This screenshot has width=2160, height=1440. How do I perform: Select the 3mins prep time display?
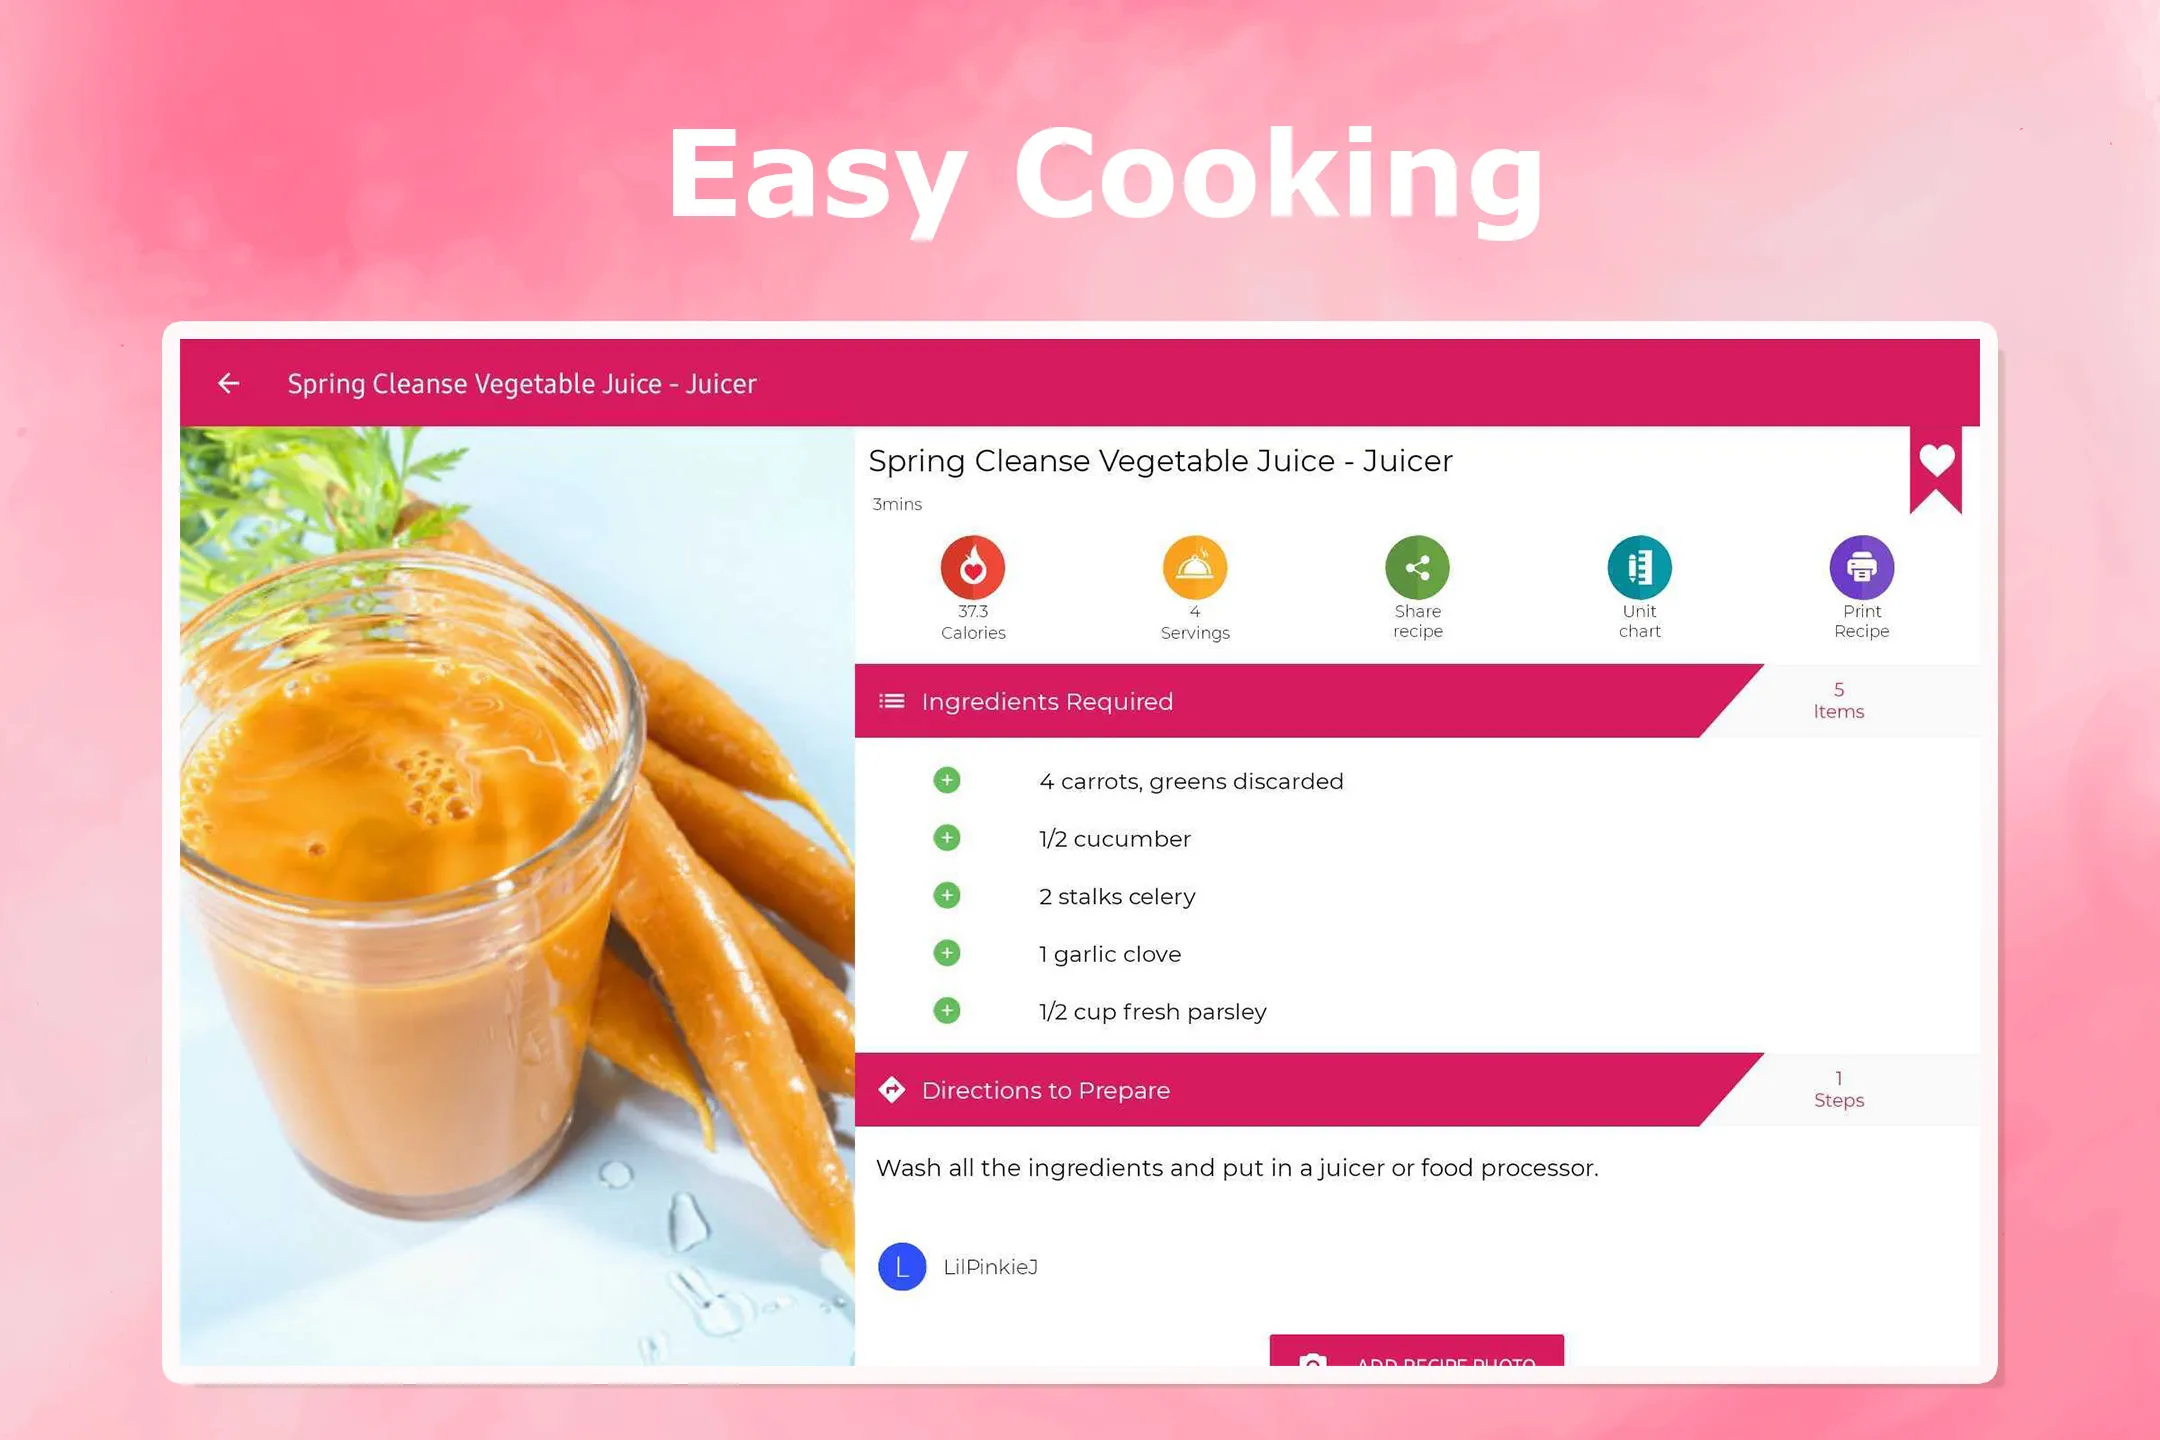coord(894,503)
